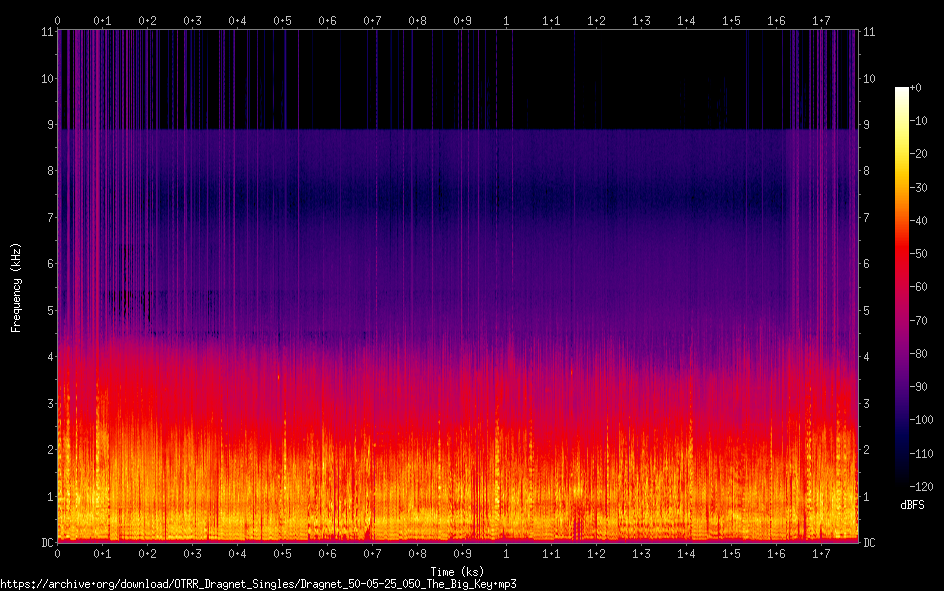
Task: Click the '0.5' tick on the top time axis
Action: [282, 19]
